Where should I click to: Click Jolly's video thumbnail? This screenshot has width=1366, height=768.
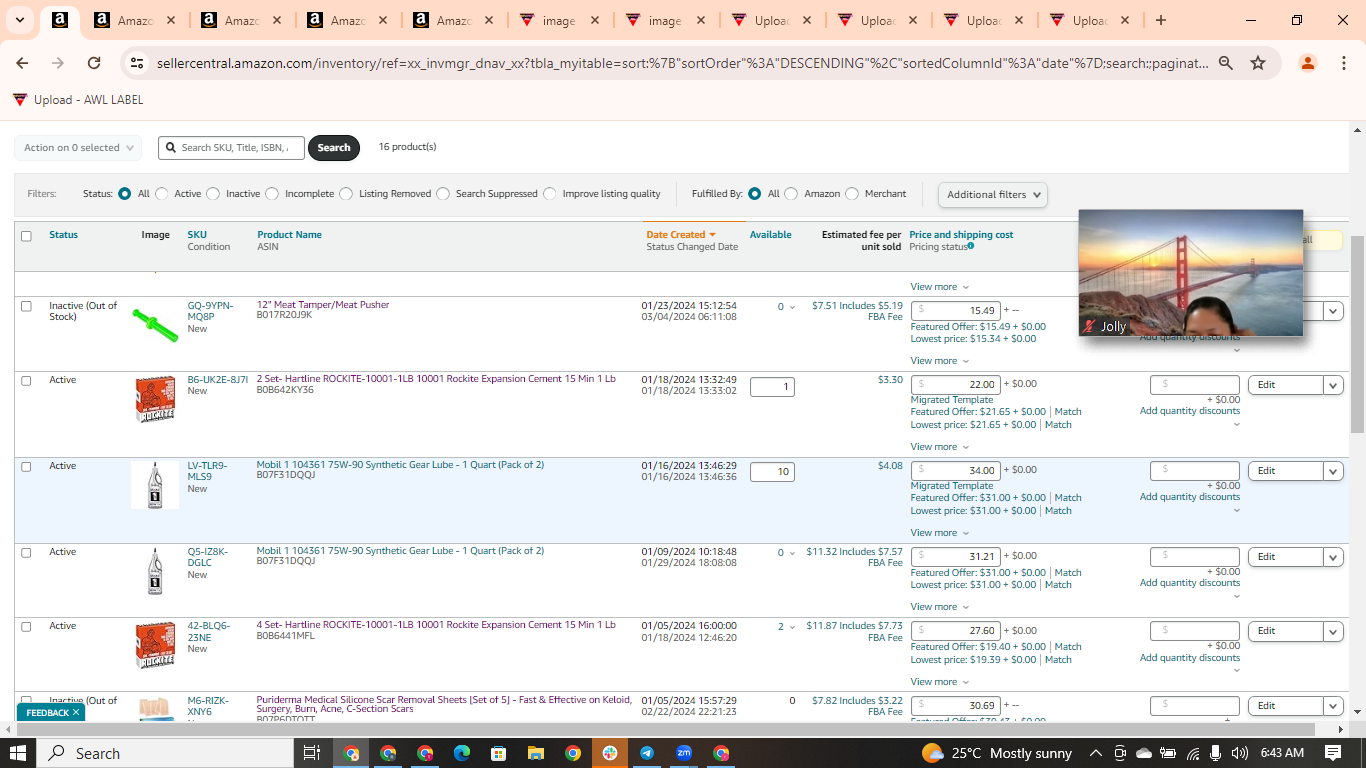coord(1191,273)
